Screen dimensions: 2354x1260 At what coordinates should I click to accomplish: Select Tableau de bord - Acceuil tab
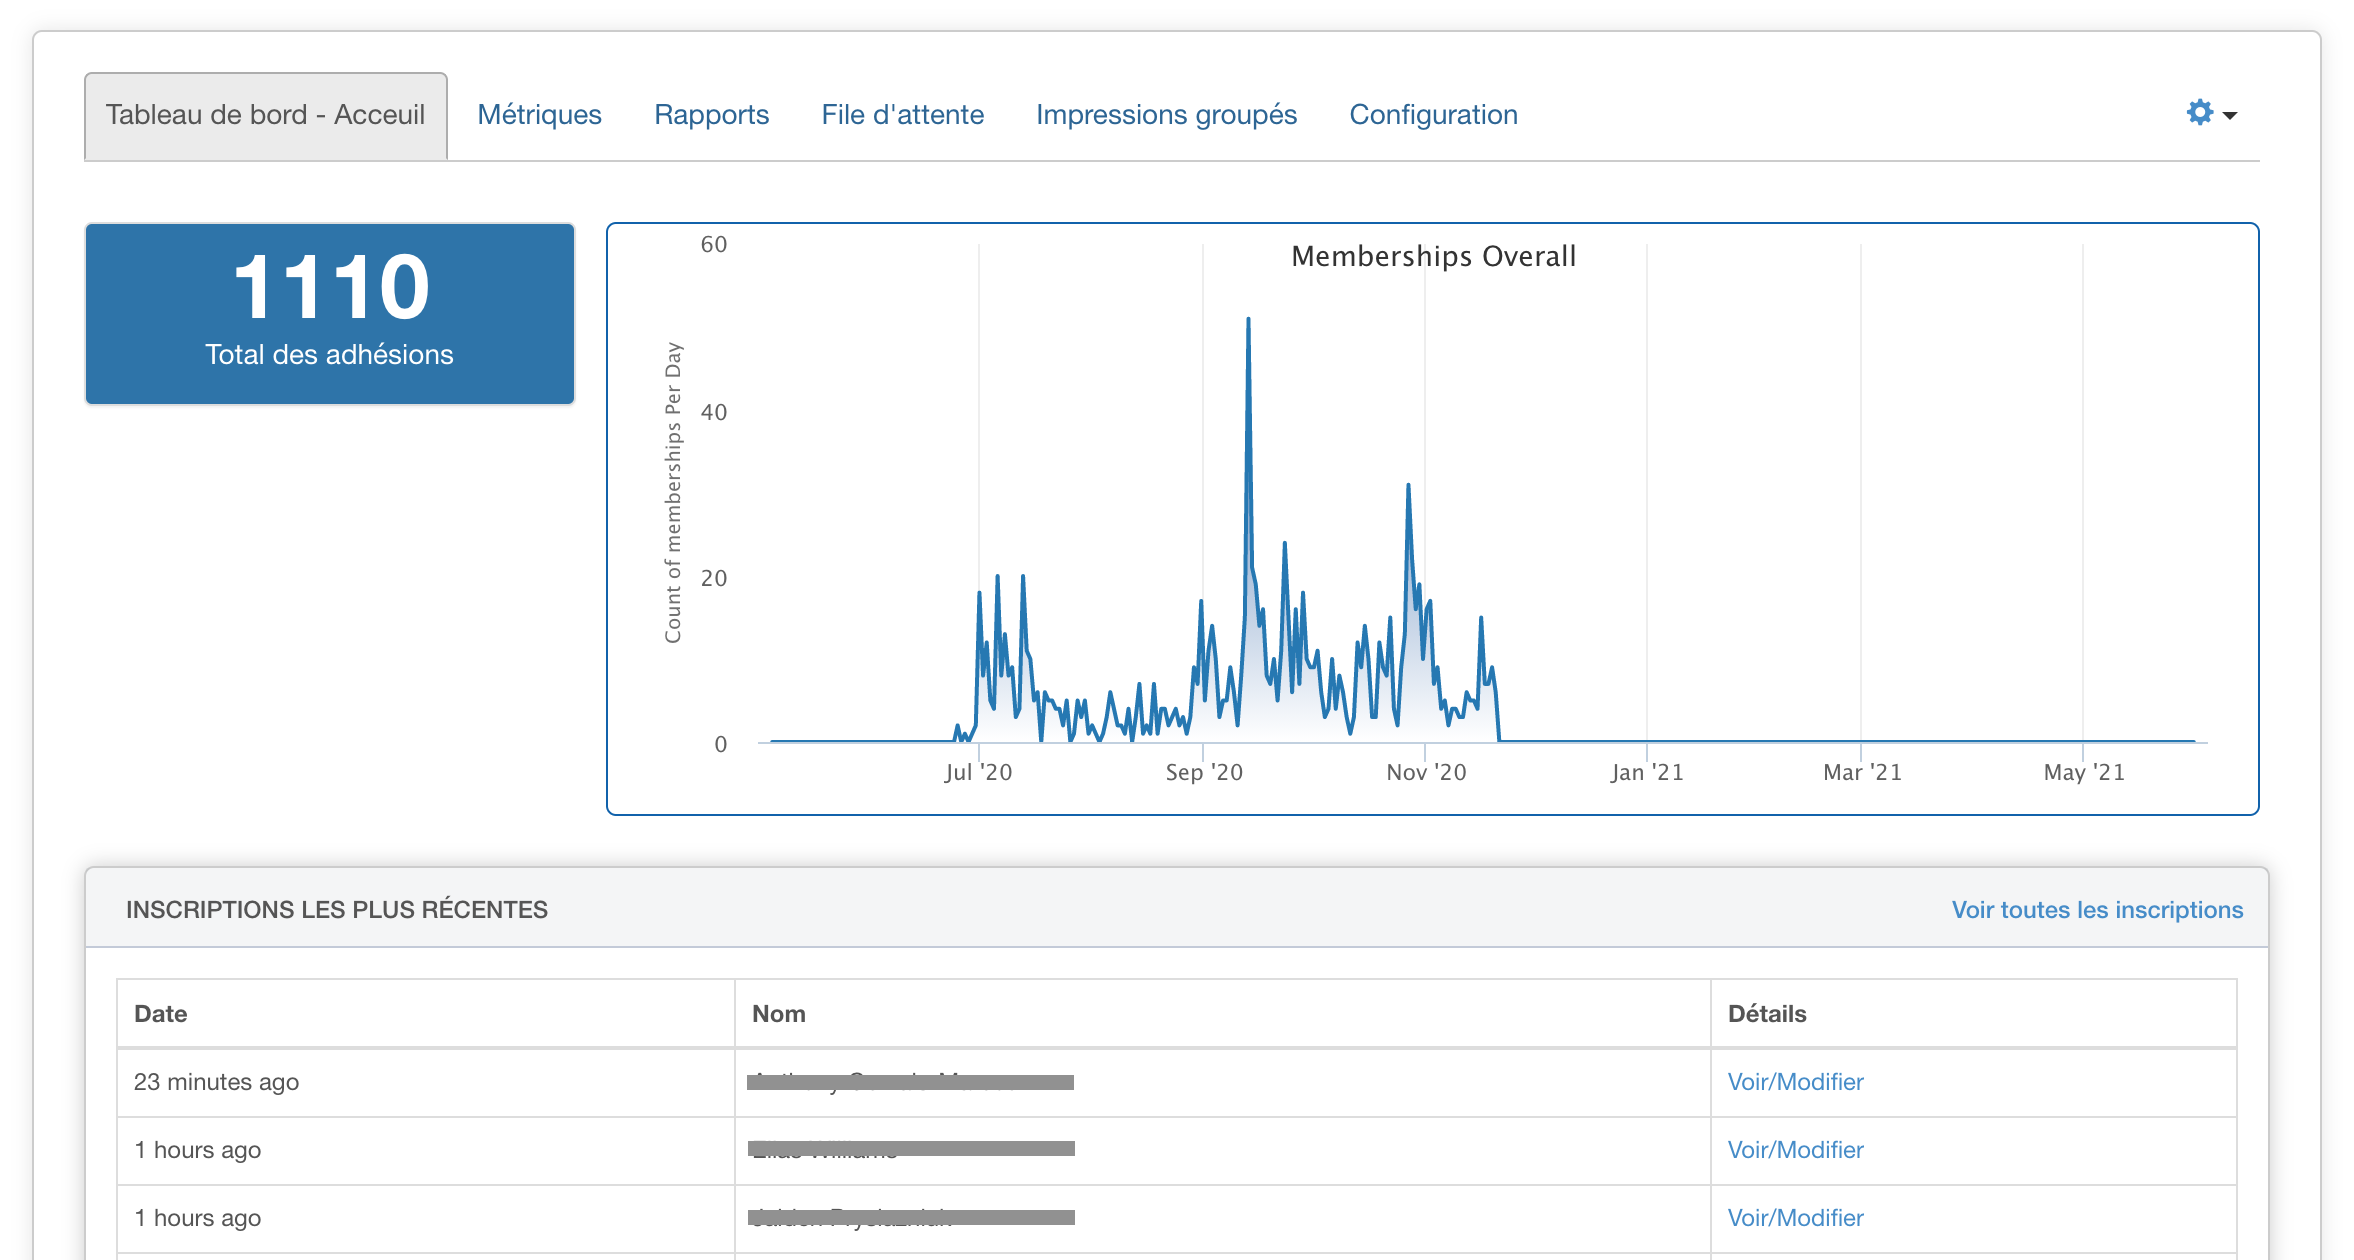pos(265,115)
